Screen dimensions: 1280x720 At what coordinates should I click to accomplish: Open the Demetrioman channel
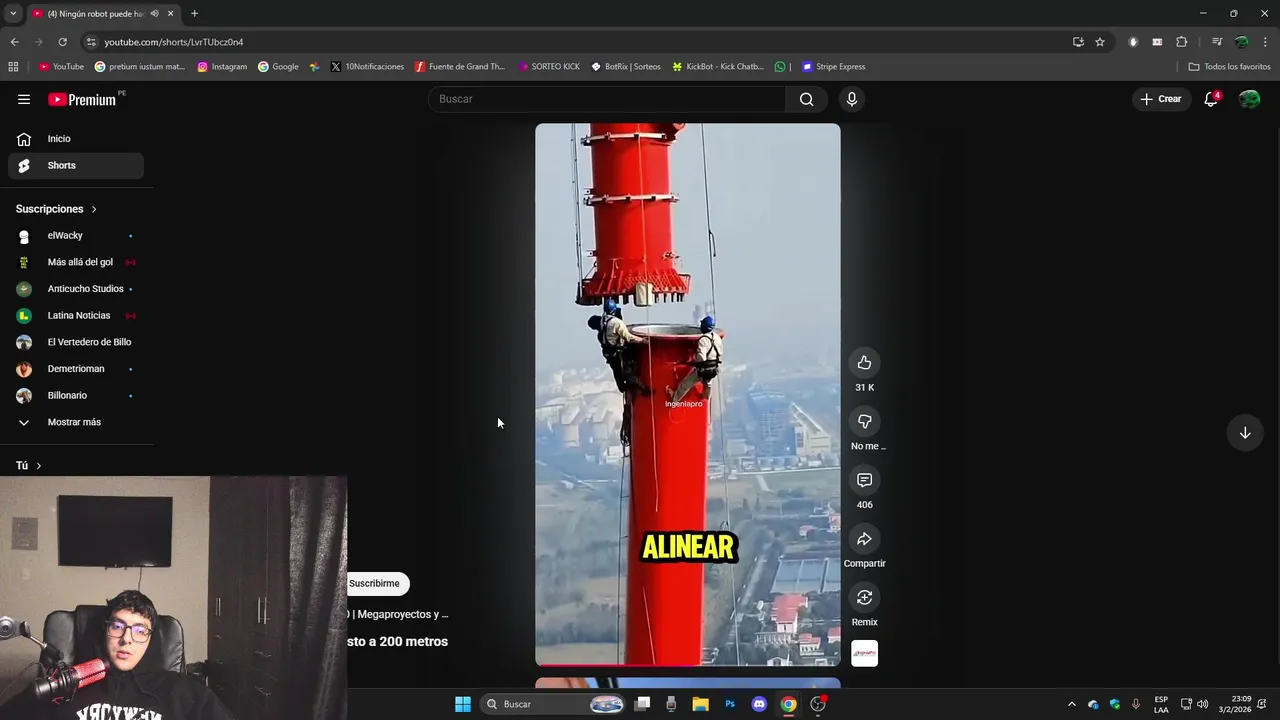point(76,369)
